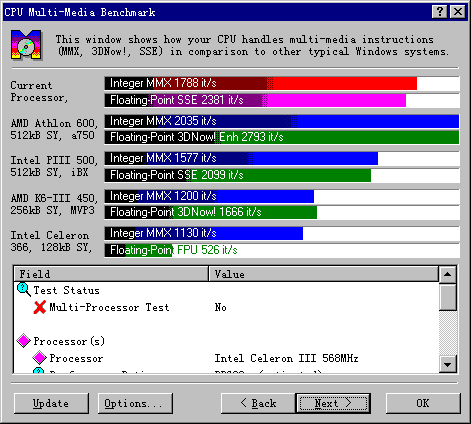Click the magenta diamond beside Processor(s)

click(23, 341)
